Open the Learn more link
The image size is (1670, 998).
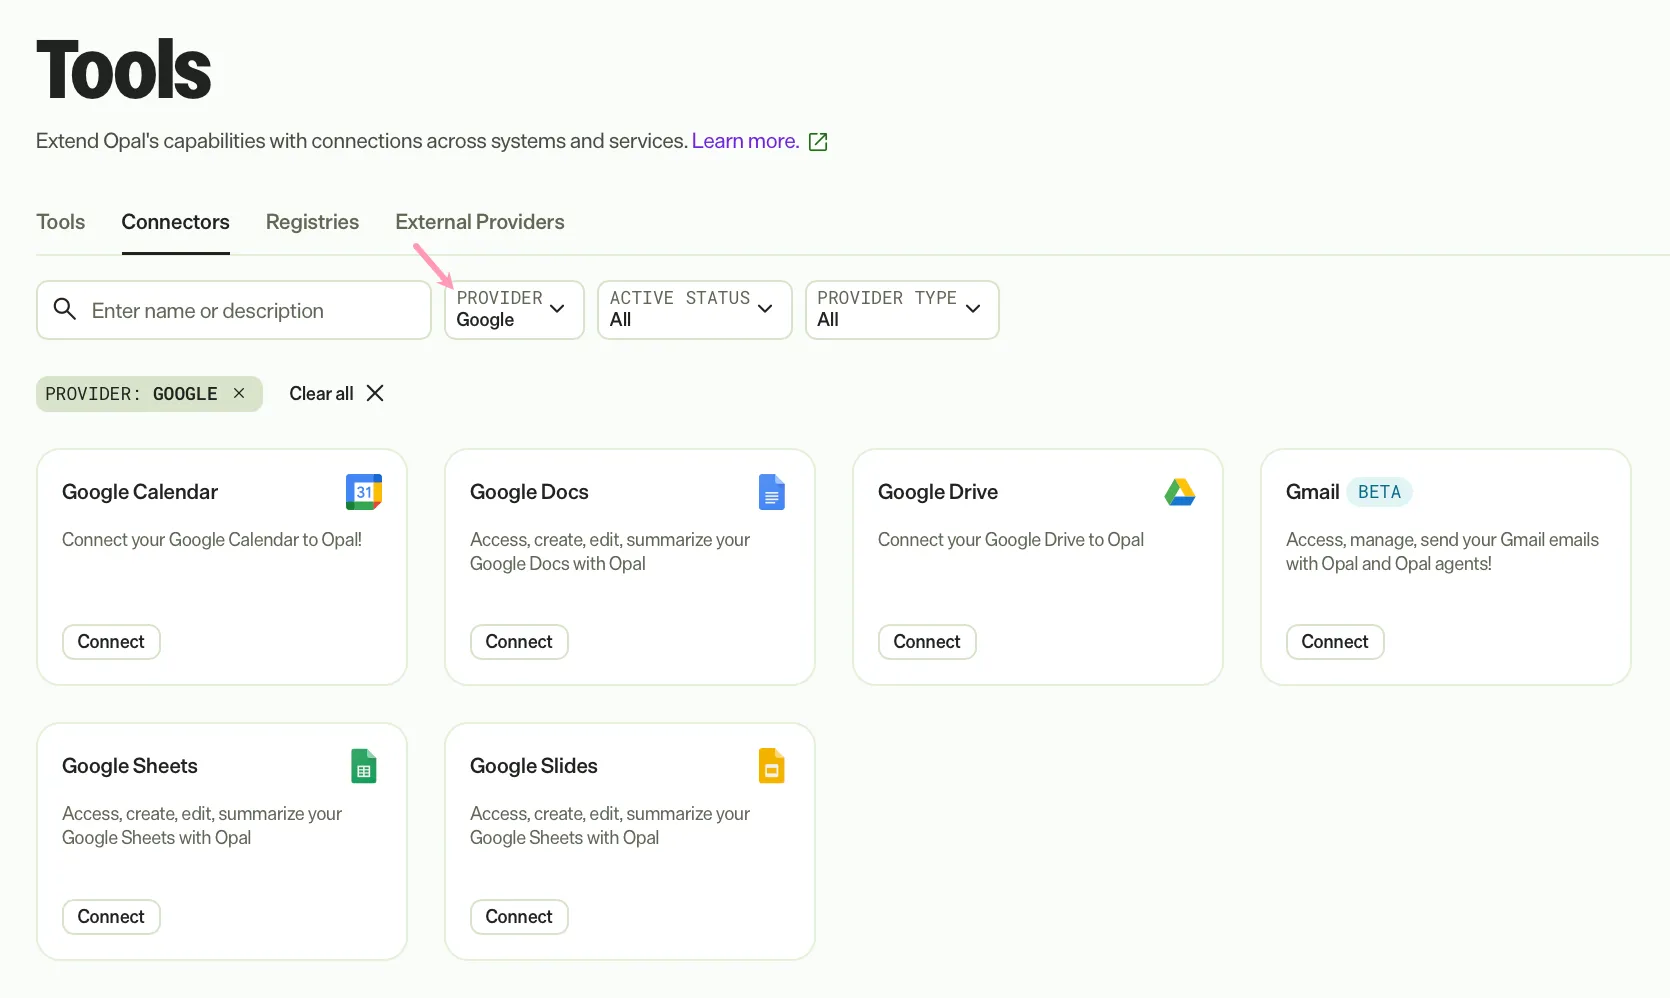point(745,141)
